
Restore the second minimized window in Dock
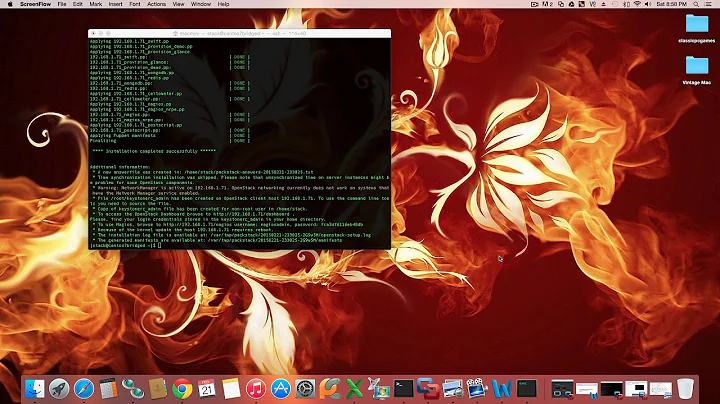587,389
